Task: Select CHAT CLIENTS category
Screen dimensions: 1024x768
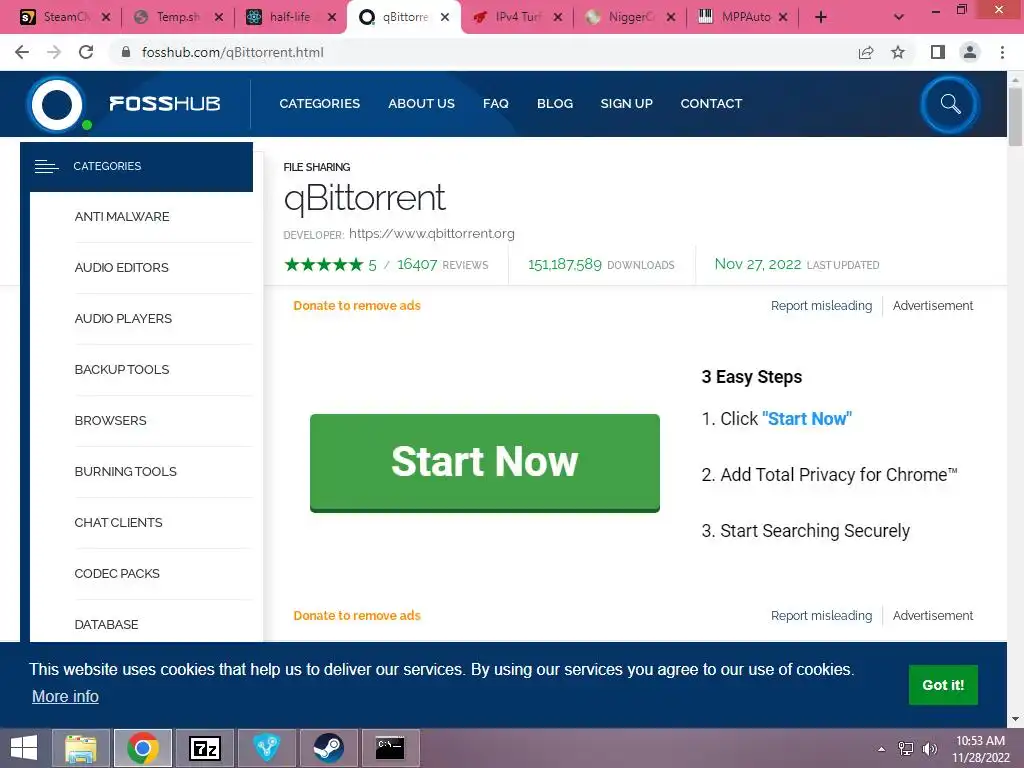Action: pos(118,522)
